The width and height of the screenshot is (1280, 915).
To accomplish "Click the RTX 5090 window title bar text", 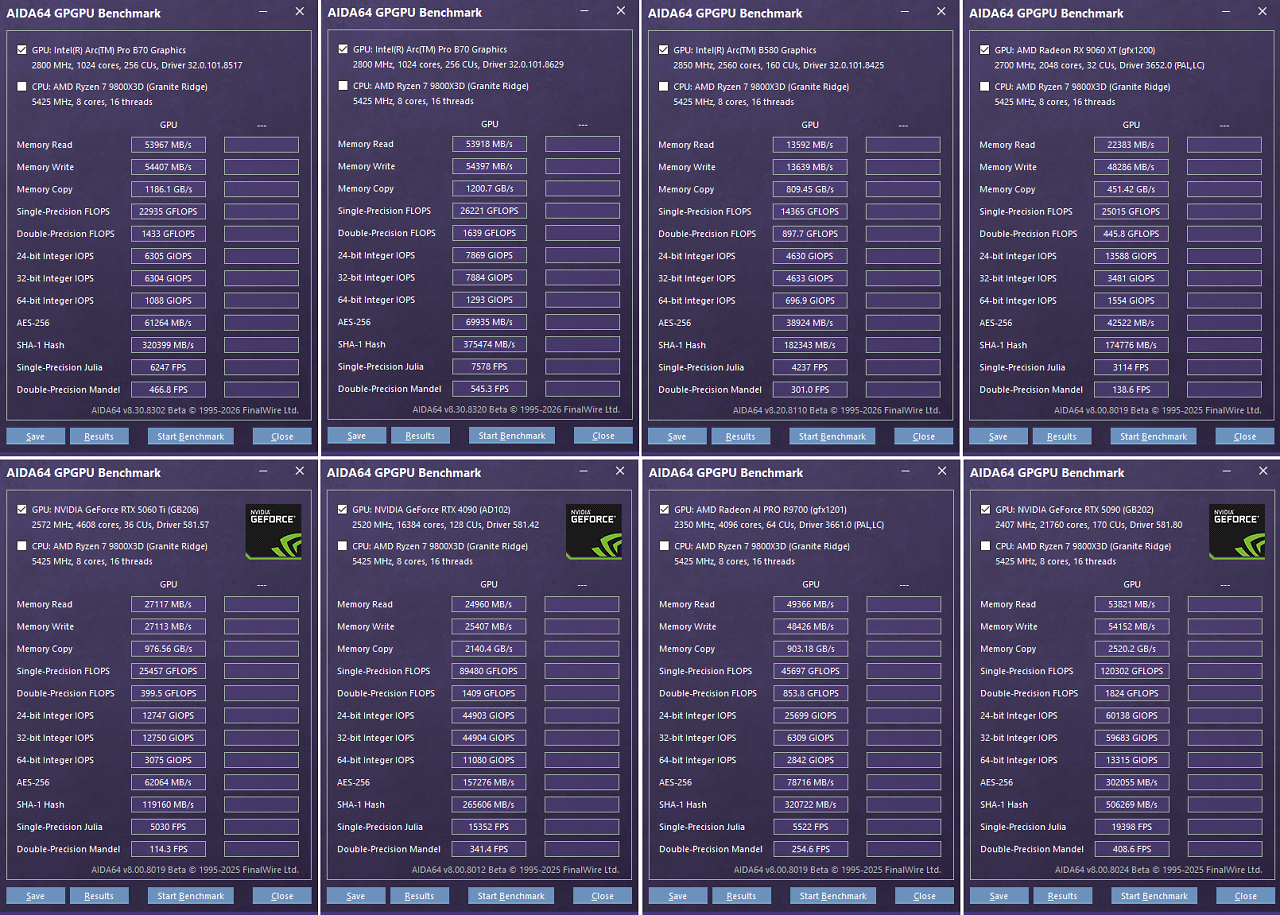I will coord(1047,472).
